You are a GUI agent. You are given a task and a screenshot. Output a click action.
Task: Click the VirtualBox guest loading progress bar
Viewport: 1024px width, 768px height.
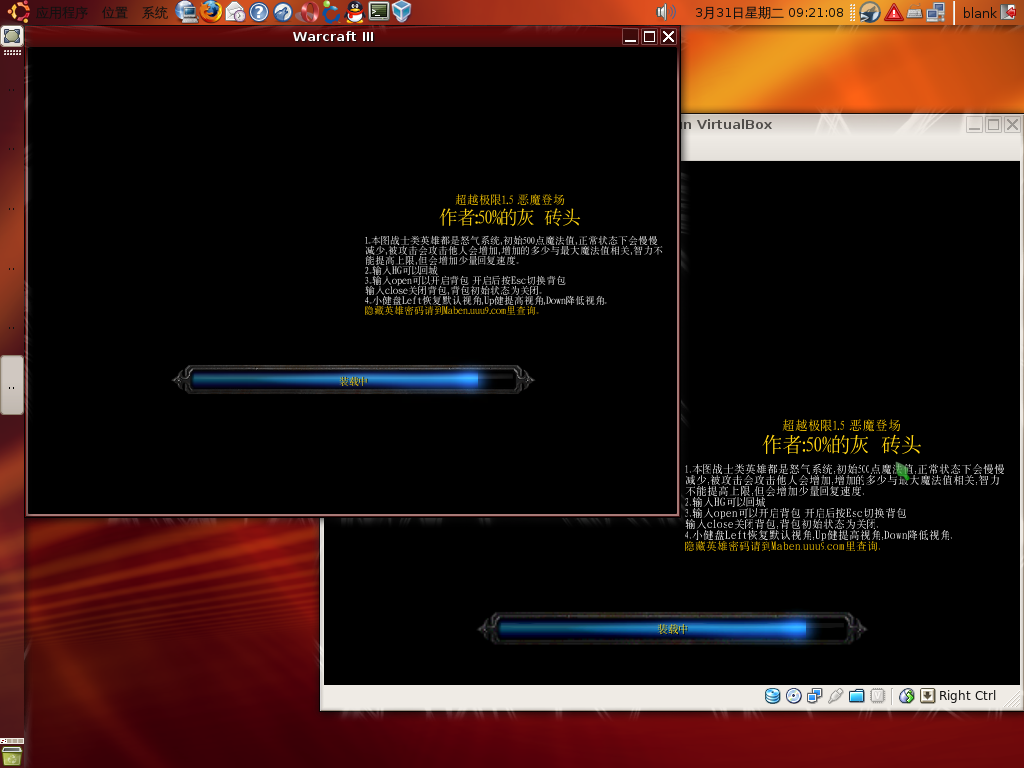point(672,628)
